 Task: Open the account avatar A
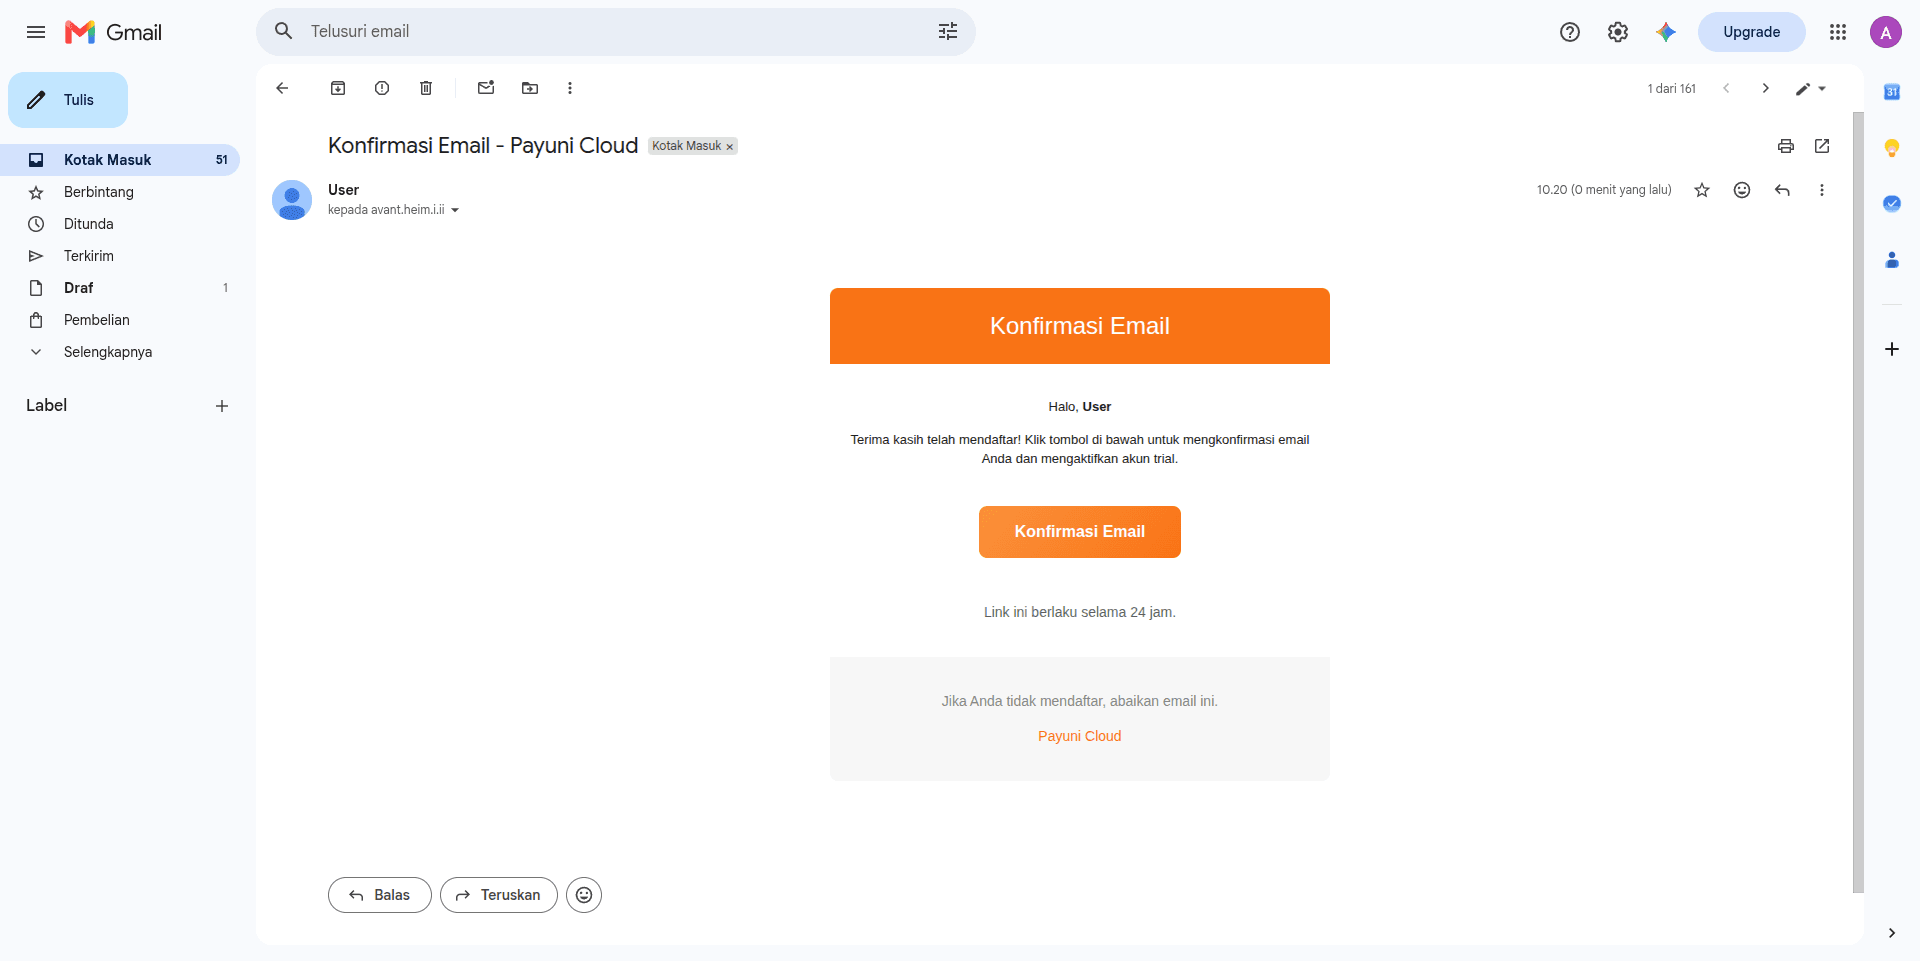point(1886,32)
